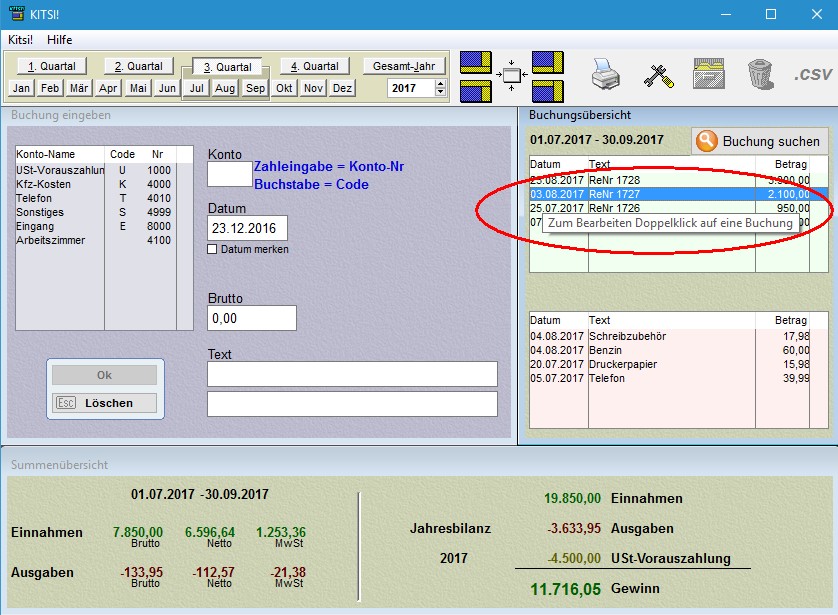838x615 pixels.
Task: Select the Gesamt-Jahr period button
Action: tap(403, 66)
